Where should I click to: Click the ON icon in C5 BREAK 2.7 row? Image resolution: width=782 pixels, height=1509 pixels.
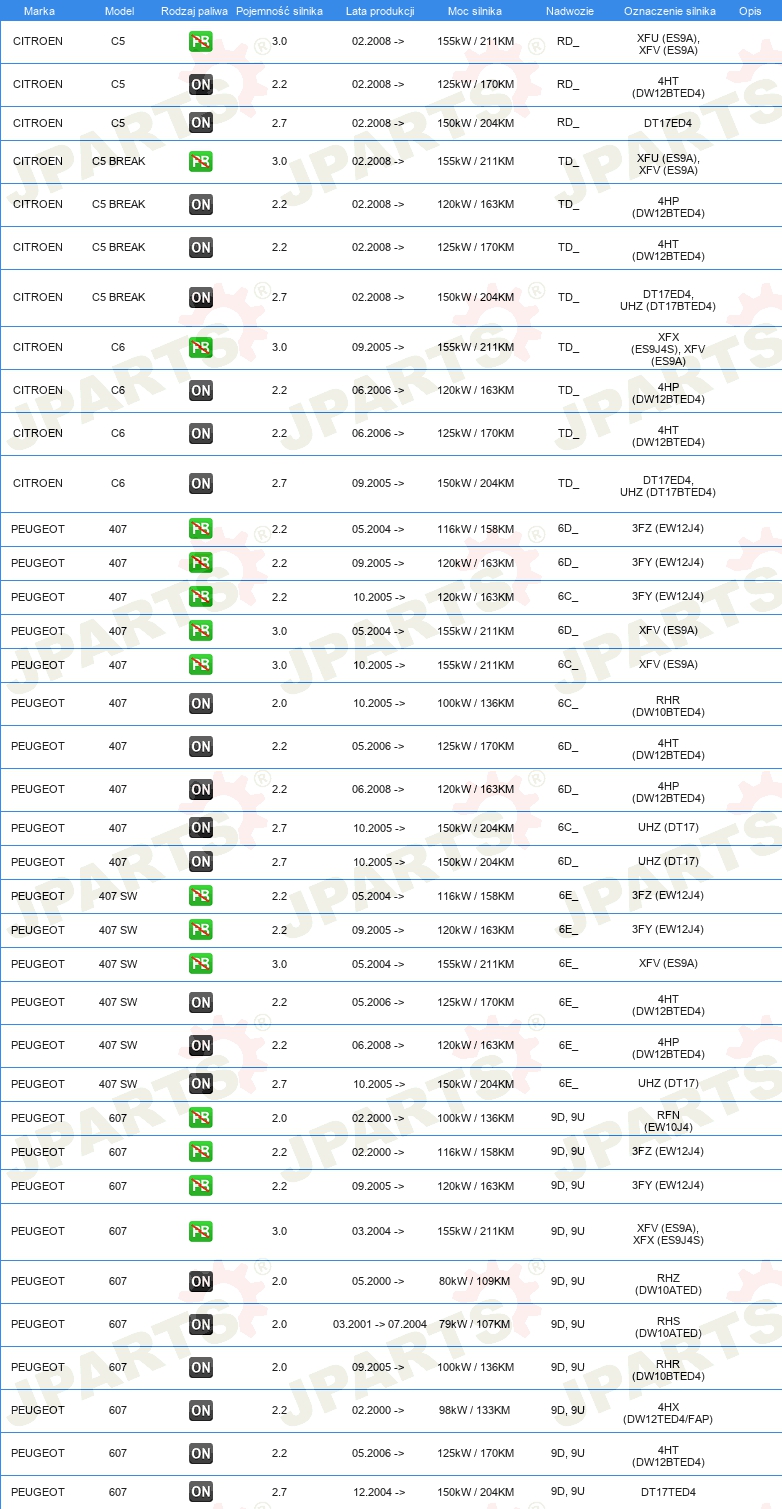[x=201, y=297]
